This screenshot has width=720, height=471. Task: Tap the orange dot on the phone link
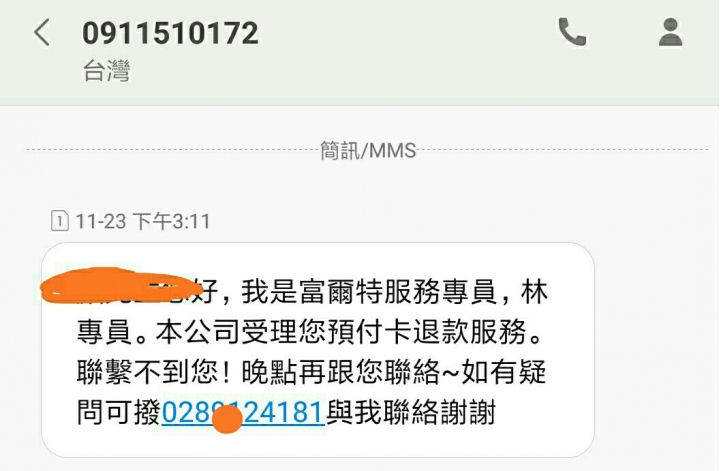[228, 419]
